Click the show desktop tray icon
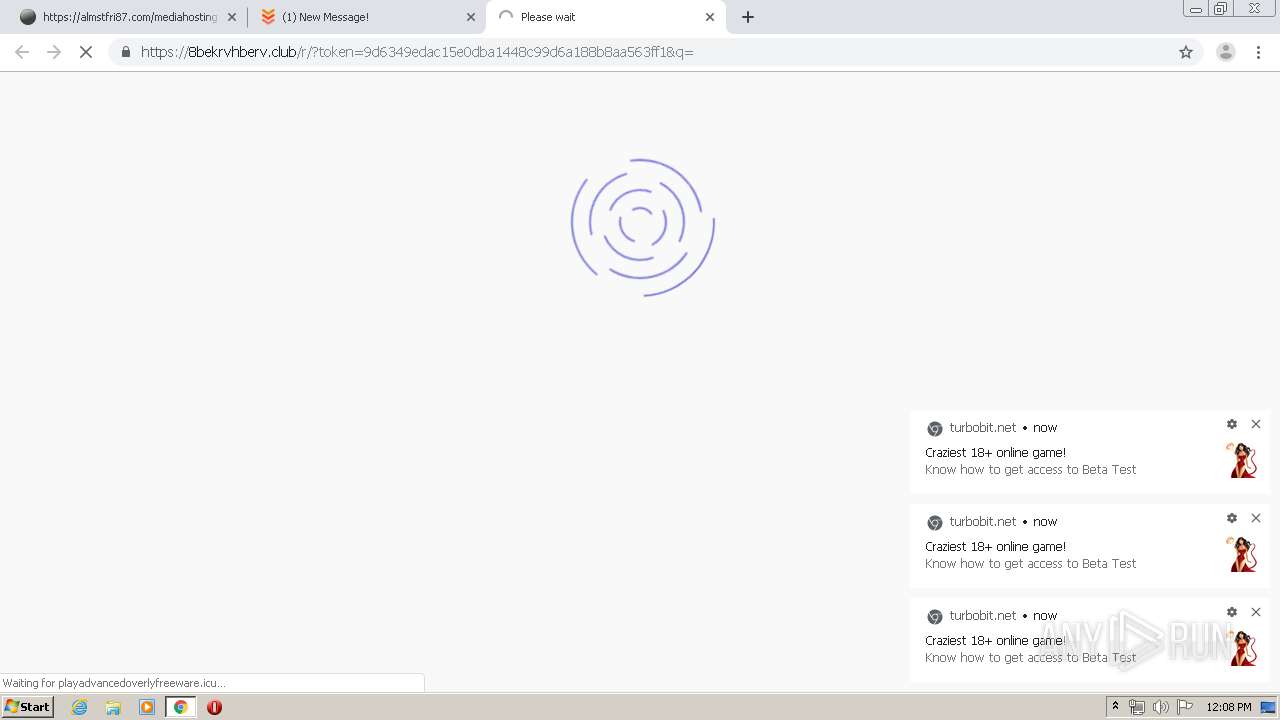The width and height of the screenshot is (1280, 720). point(1268,707)
